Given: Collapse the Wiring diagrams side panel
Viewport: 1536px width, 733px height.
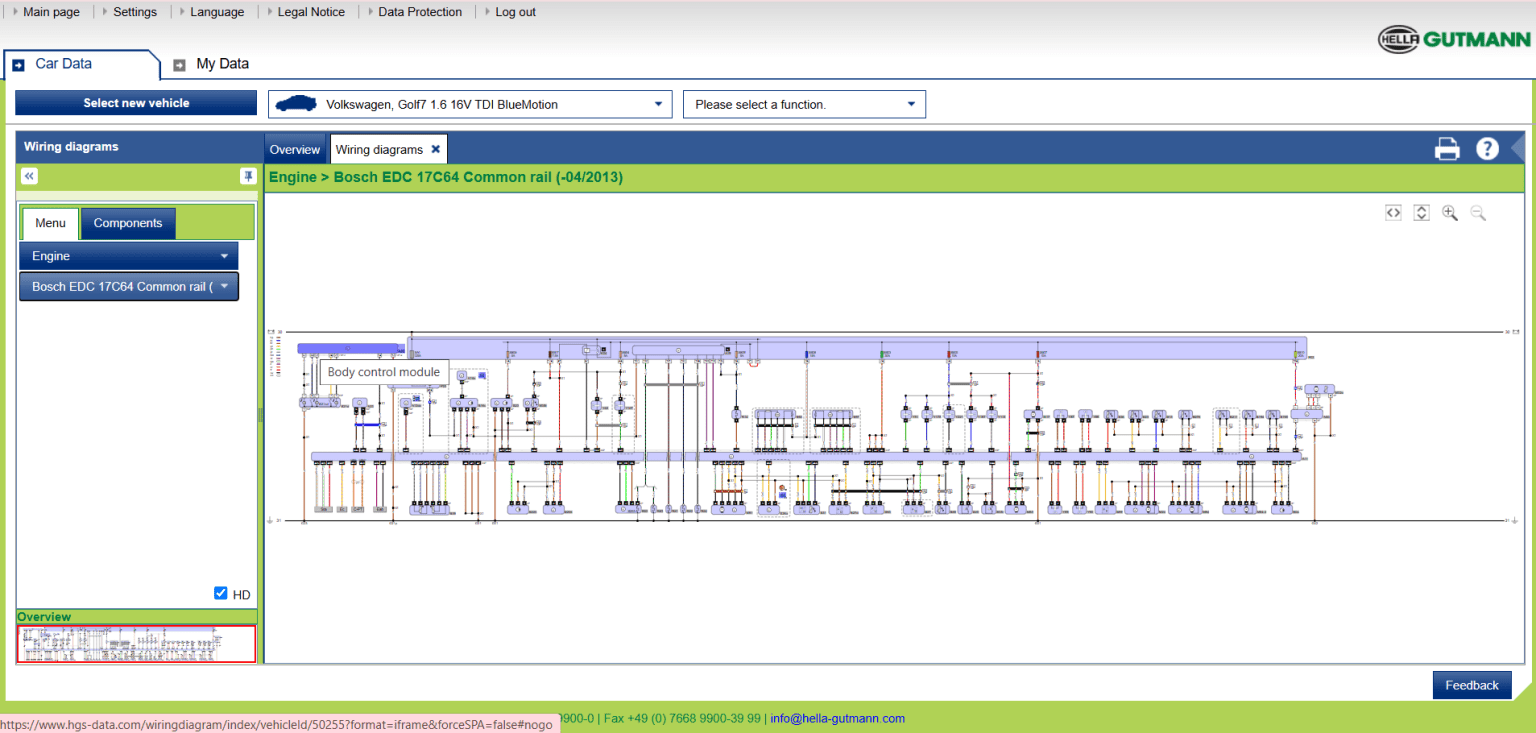Looking at the screenshot, I should click(x=30, y=176).
